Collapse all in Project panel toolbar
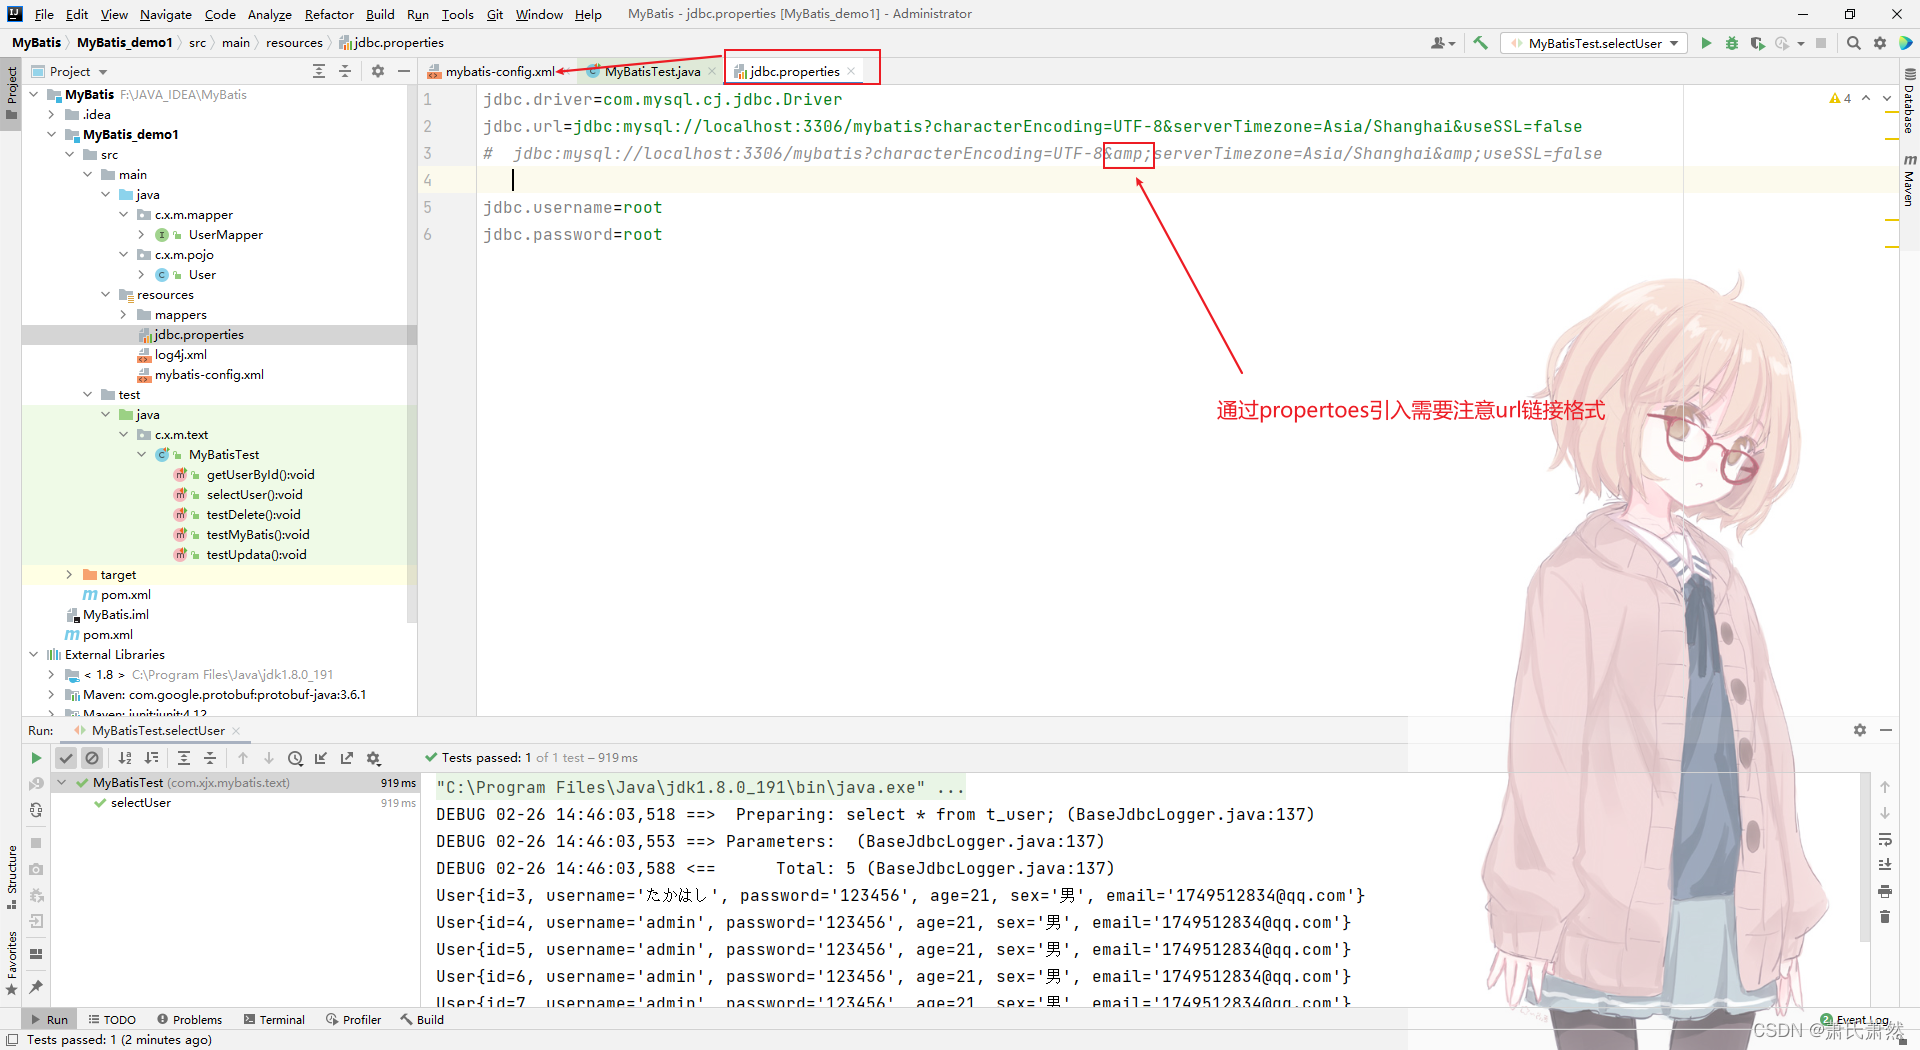 pos(345,71)
